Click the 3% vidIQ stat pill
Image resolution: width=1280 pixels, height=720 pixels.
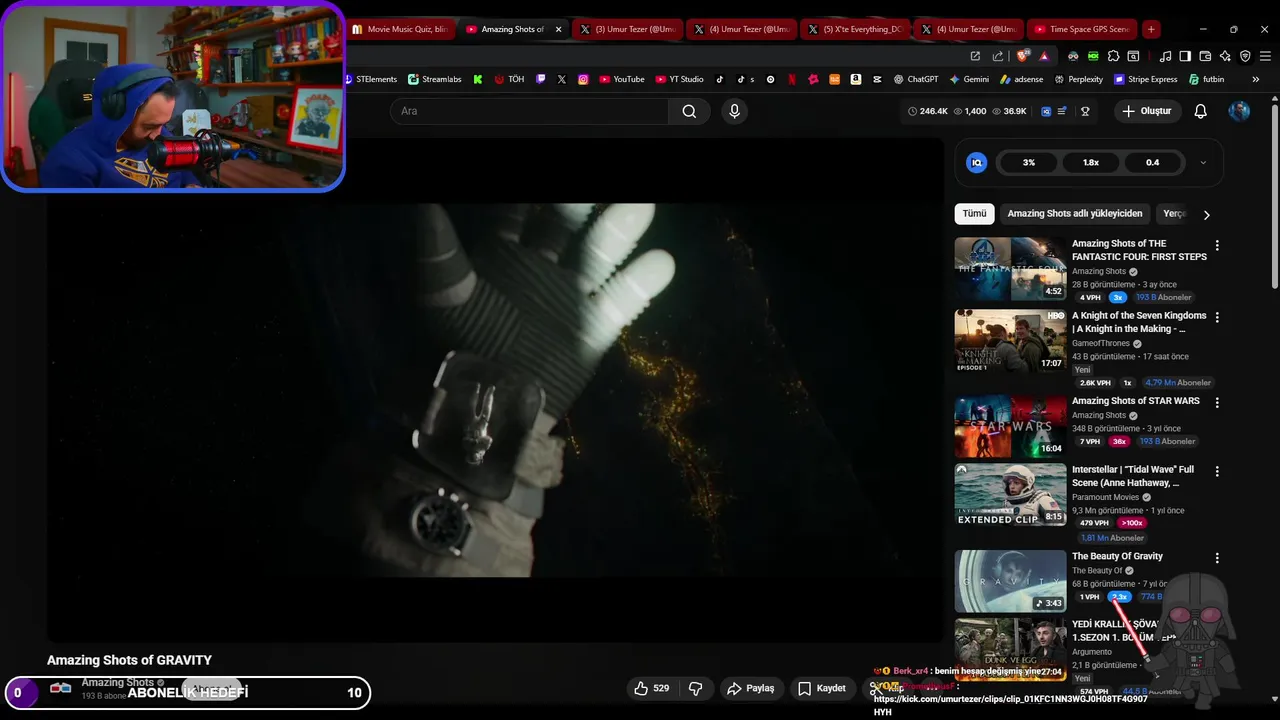click(x=1029, y=162)
